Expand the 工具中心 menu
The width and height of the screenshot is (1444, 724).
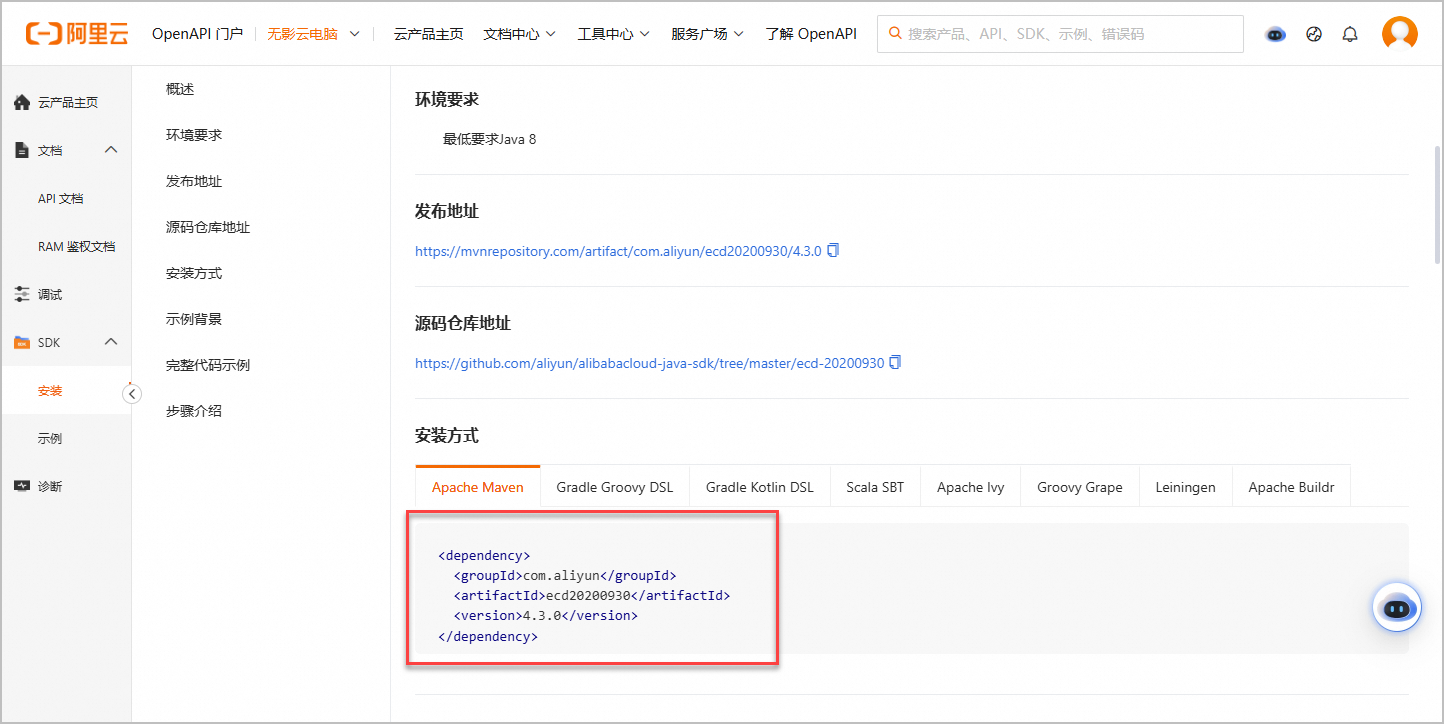click(x=613, y=34)
